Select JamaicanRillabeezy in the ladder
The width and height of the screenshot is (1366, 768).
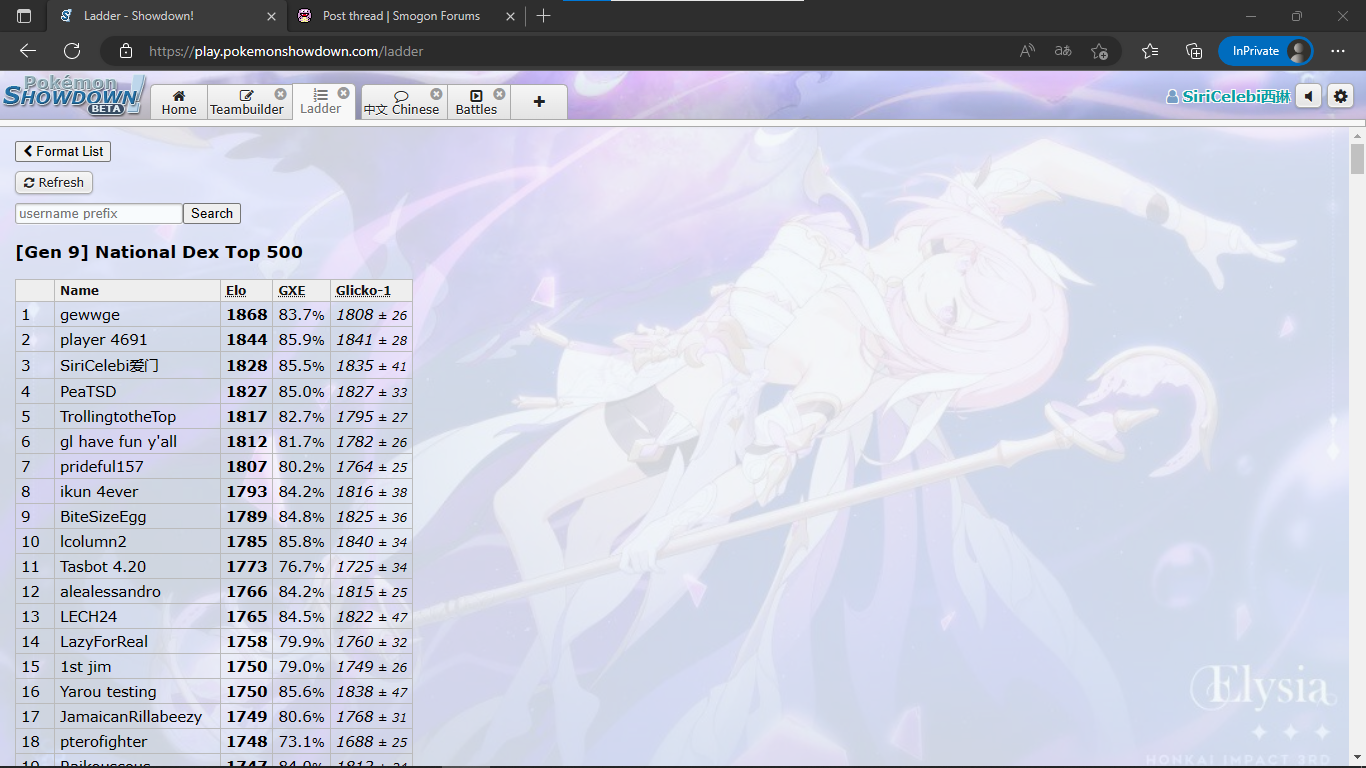[x=131, y=716]
